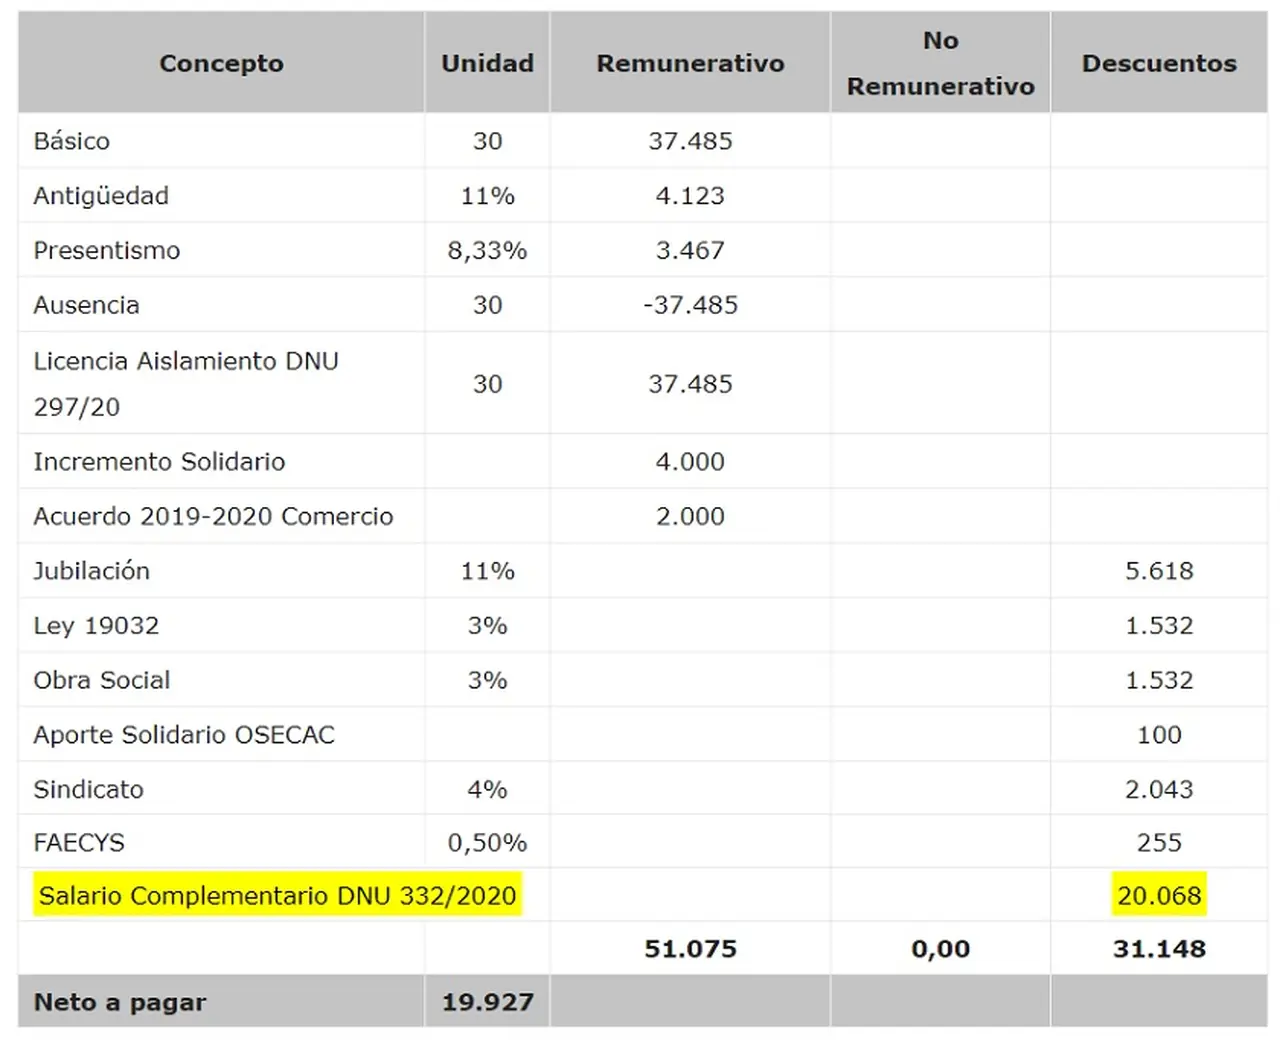Select Acuerdo 2019-2020 Comercio row label
The width and height of the screenshot is (1280, 1048).
coord(213,516)
